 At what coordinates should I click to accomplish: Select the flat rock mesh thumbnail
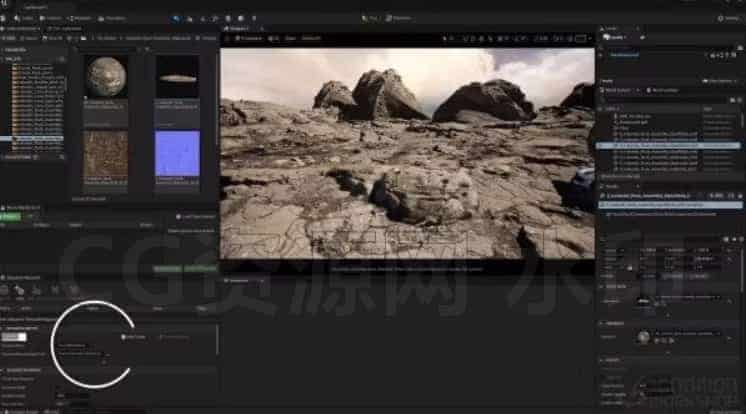coord(177,77)
